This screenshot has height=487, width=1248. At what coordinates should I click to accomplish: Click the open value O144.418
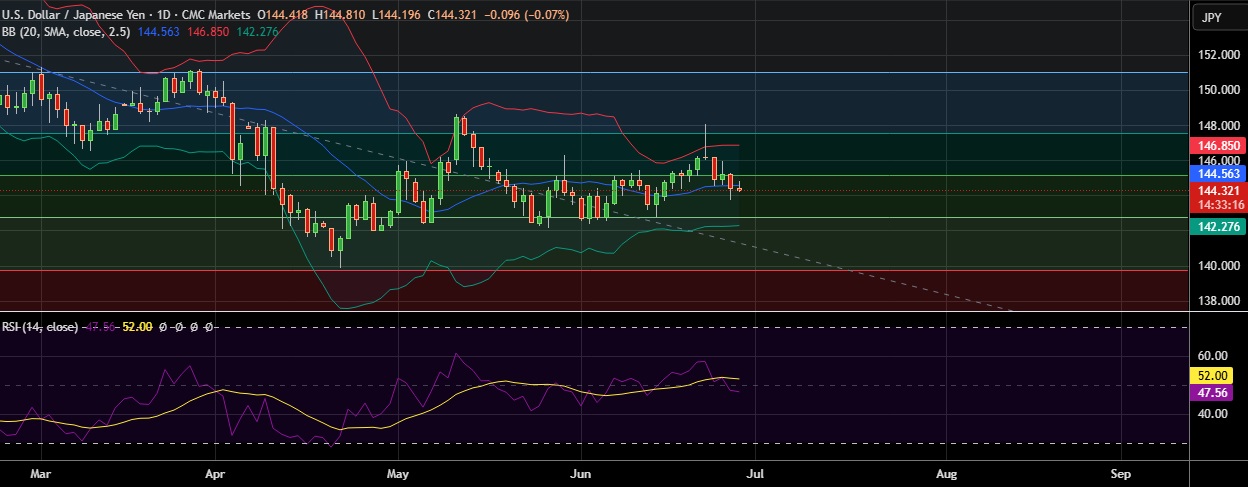click(281, 15)
